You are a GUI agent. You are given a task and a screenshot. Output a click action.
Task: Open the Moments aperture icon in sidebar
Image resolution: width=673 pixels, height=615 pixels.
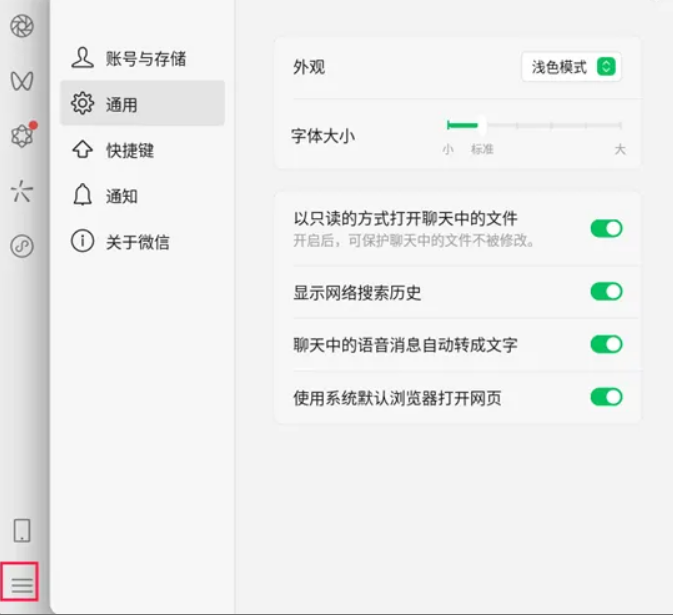coord(22,26)
